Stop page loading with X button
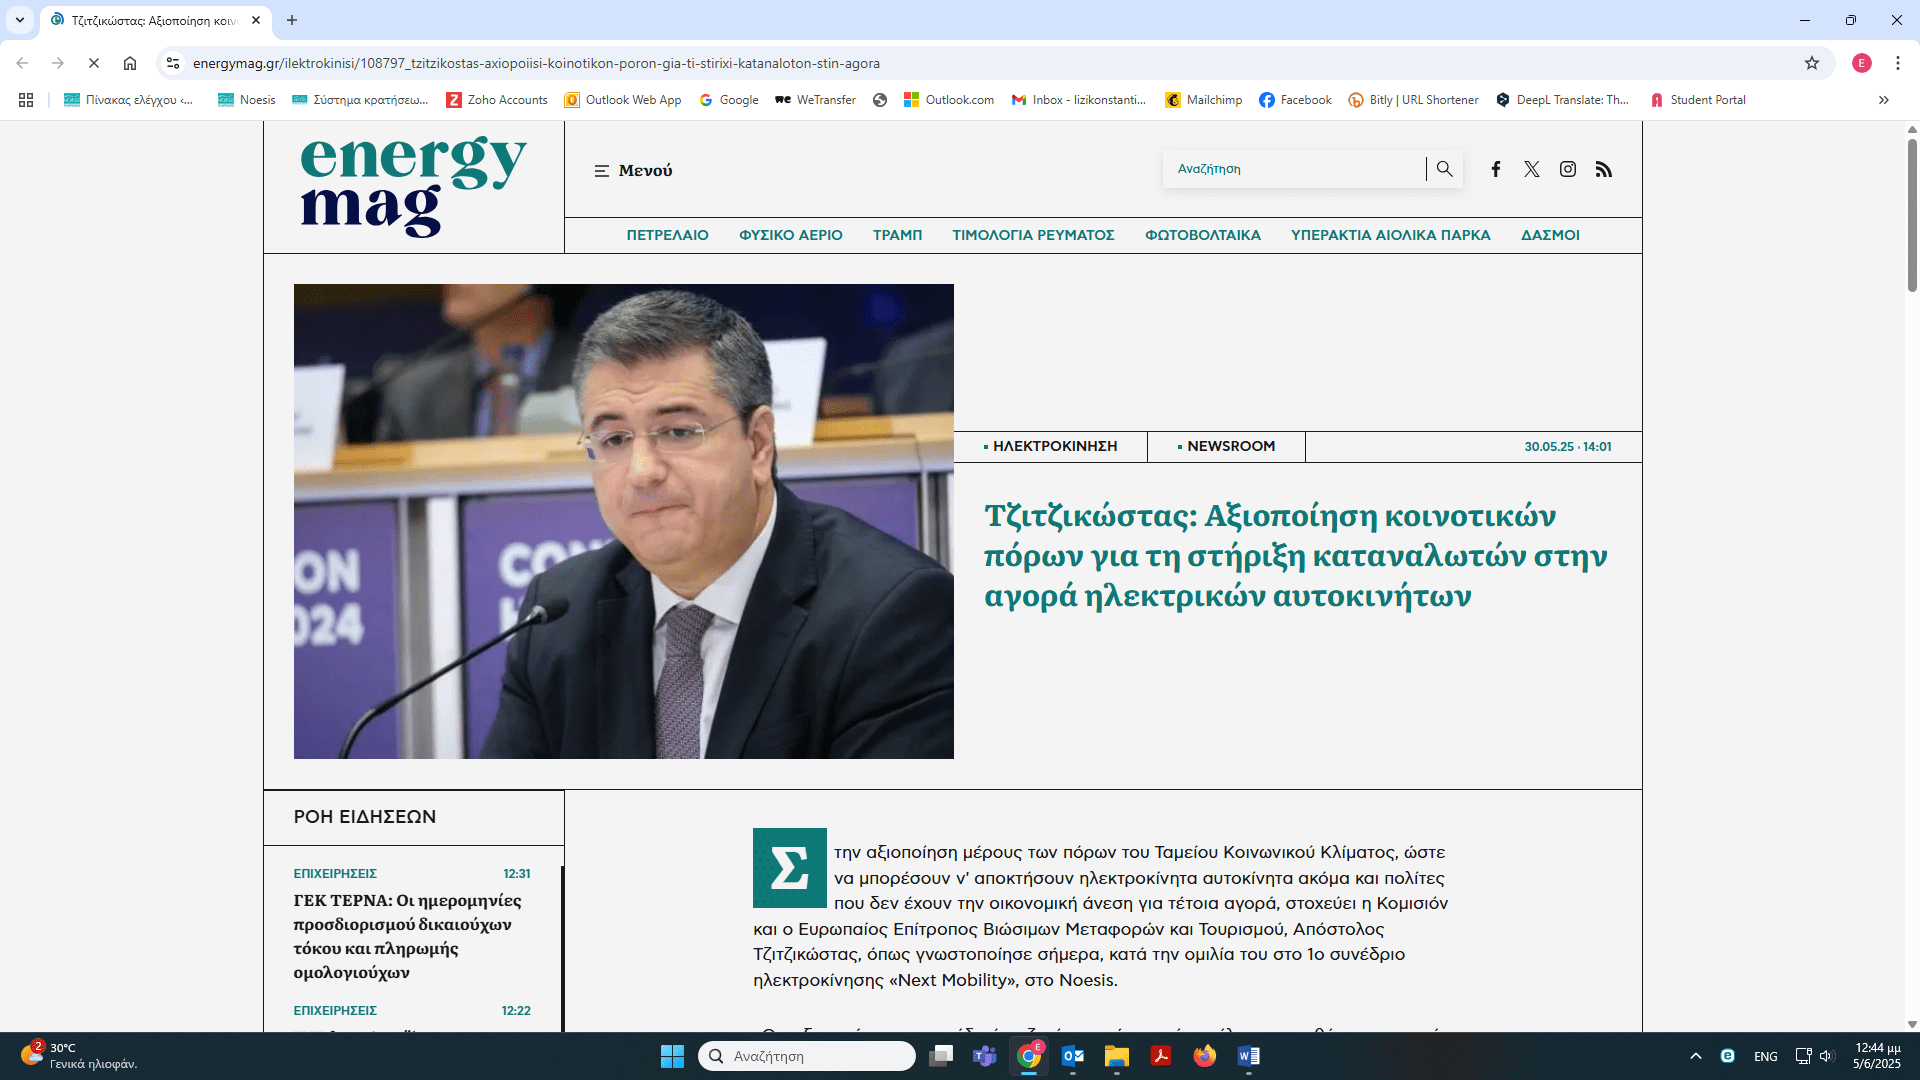Image resolution: width=1920 pixels, height=1080 pixels. tap(93, 63)
